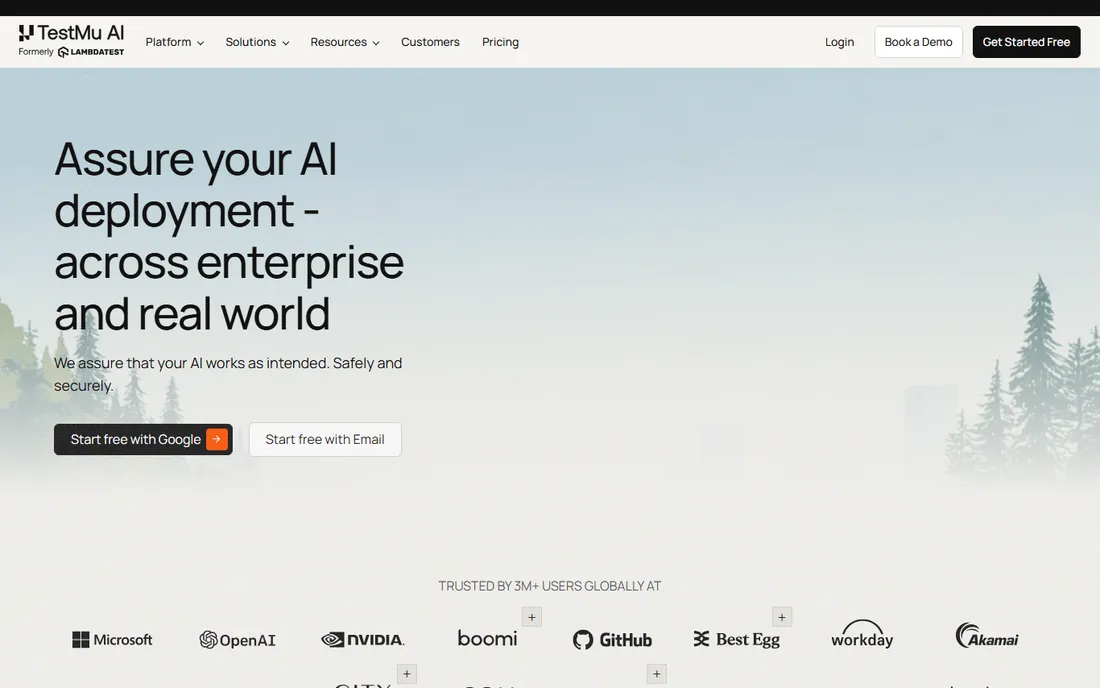The width and height of the screenshot is (1100, 688).
Task: Go to the Login page
Action: (839, 42)
